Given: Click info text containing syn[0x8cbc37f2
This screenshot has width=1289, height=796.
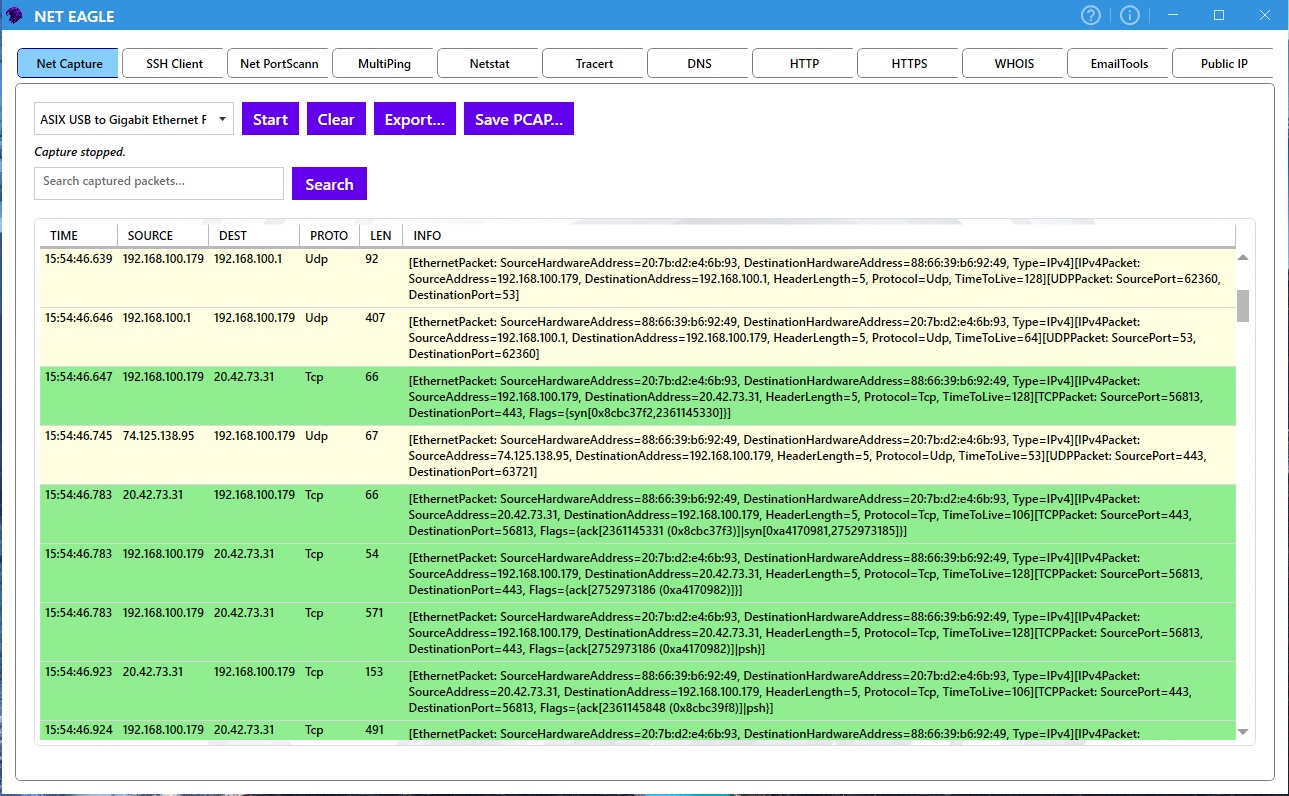Looking at the screenshot, I should coord(806,397).
